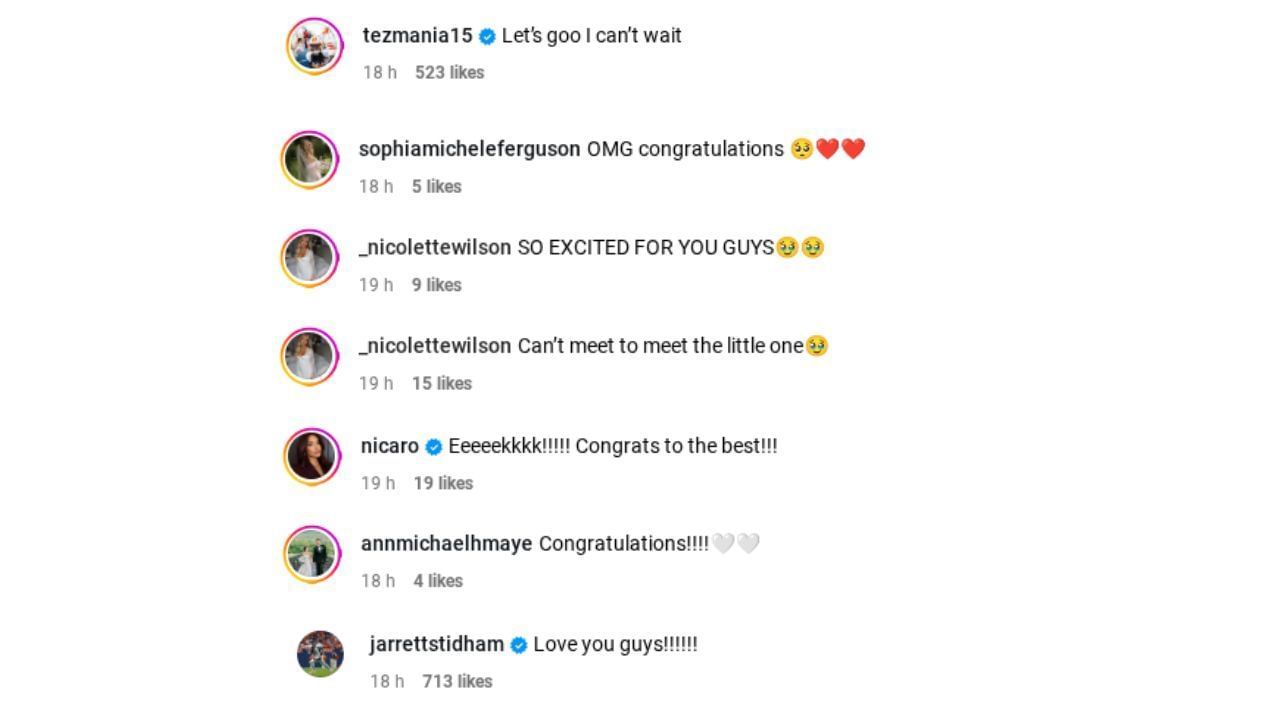
Task: Open annmichaelhmaye's profile avatar
Action: pos(312,555)
